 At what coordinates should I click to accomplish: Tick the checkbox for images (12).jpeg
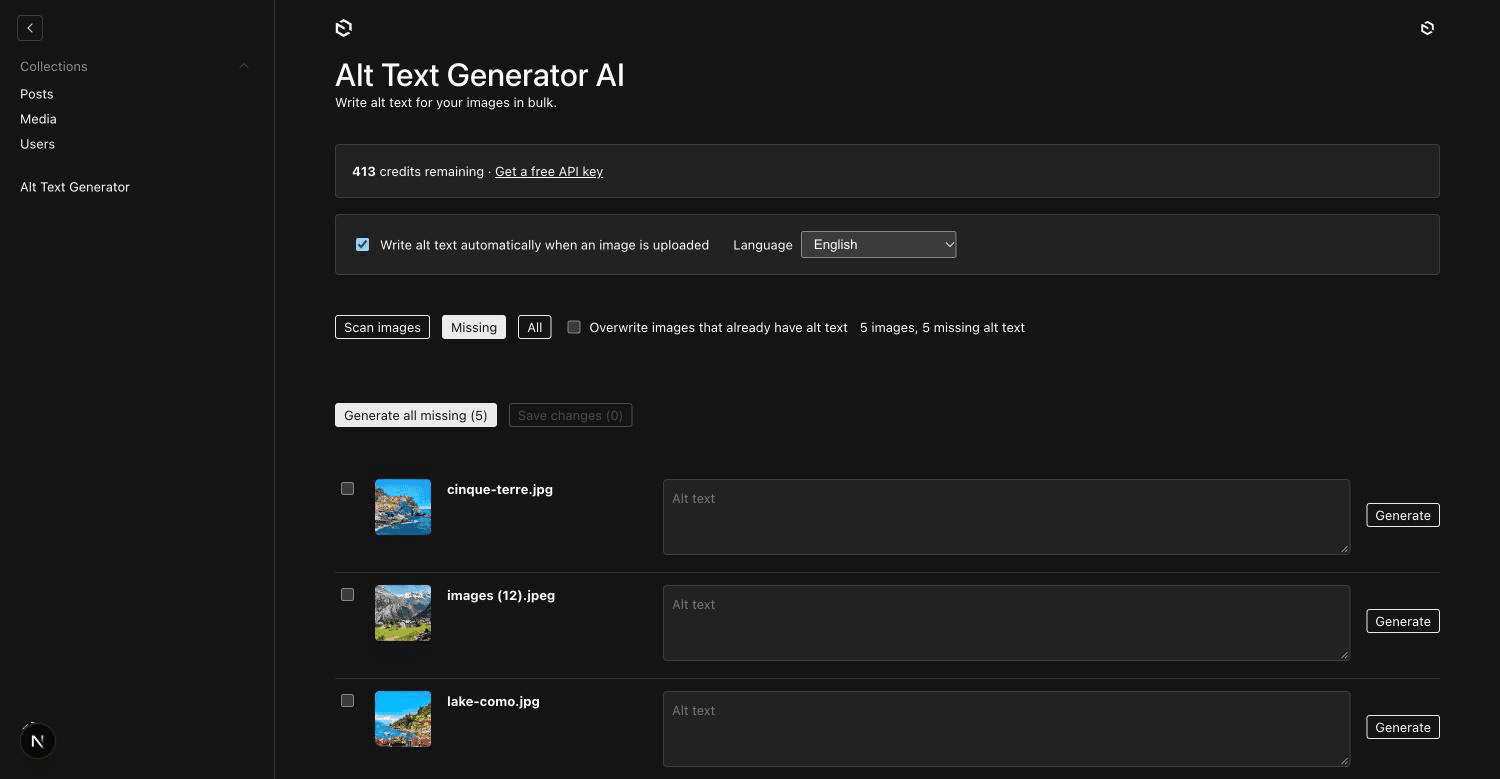coord(347,595)
